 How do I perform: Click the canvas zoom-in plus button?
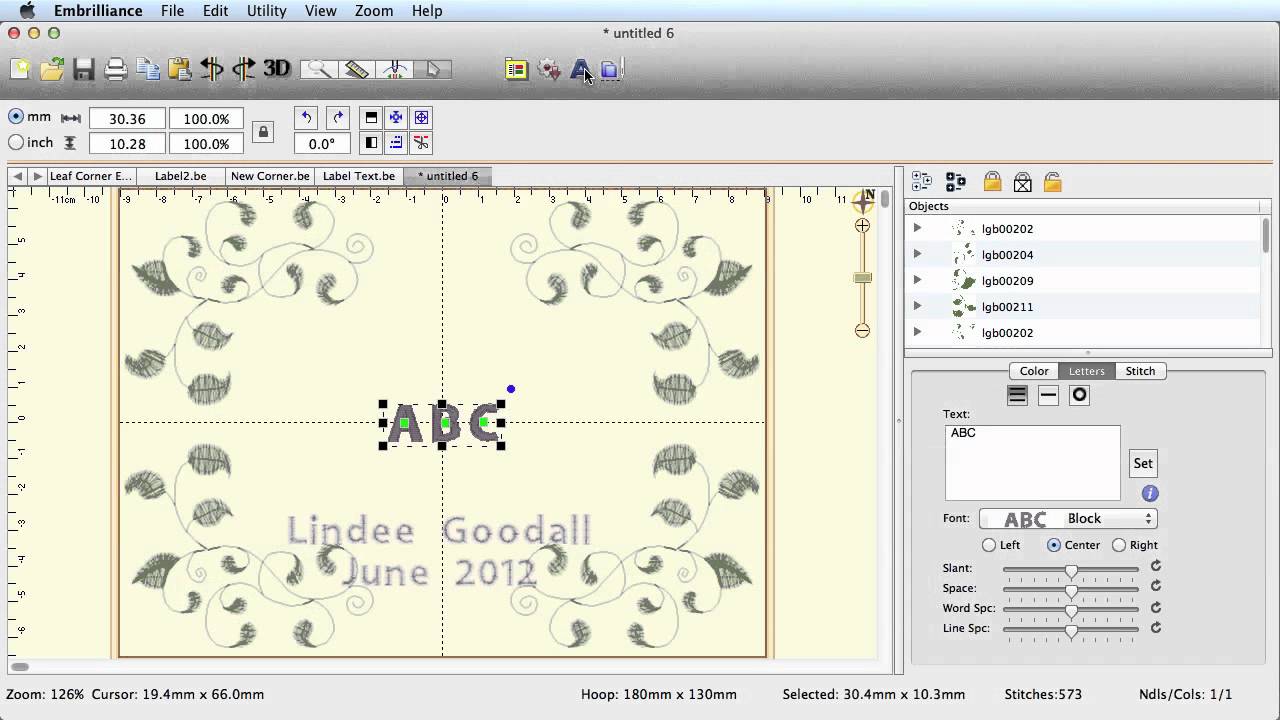862,226
